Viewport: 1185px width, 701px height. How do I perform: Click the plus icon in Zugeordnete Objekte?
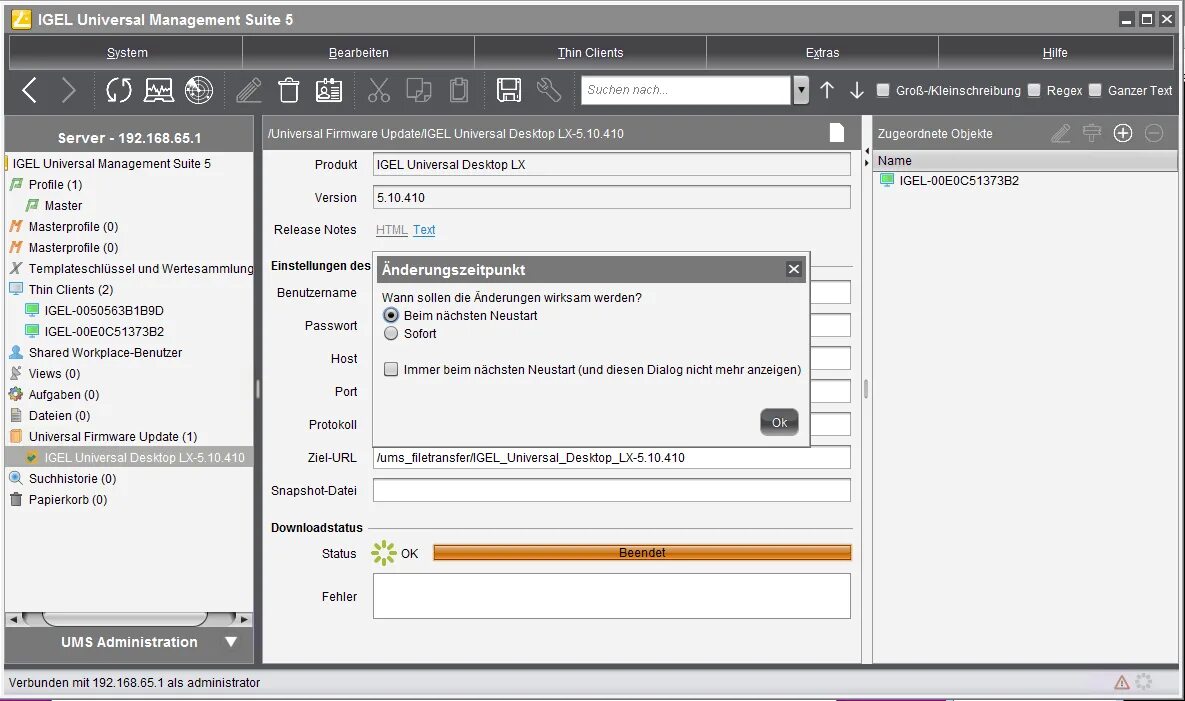click(x=1123, y=134)
